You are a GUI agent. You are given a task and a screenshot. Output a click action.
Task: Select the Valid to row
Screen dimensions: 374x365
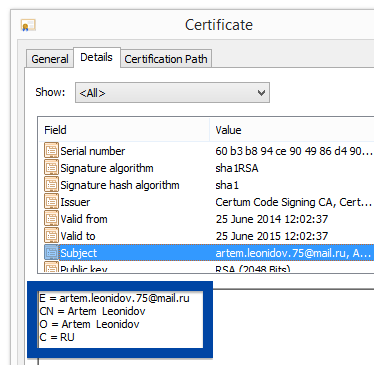206,236
